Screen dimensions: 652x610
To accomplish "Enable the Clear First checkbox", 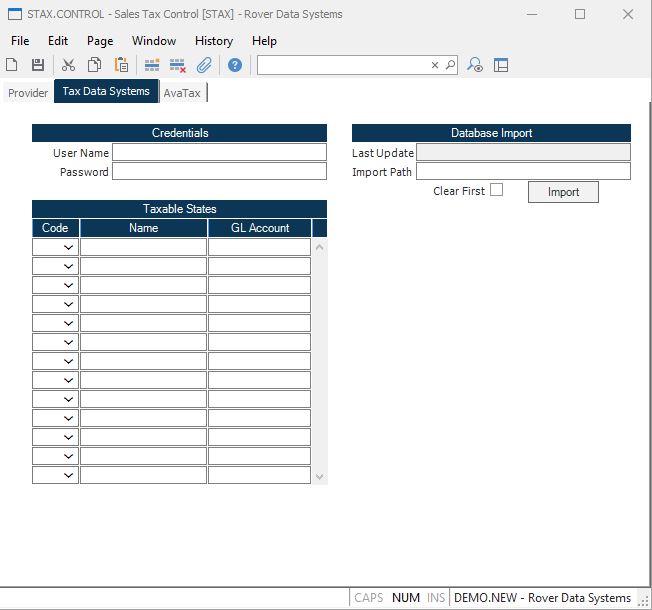I will (497, 190).
